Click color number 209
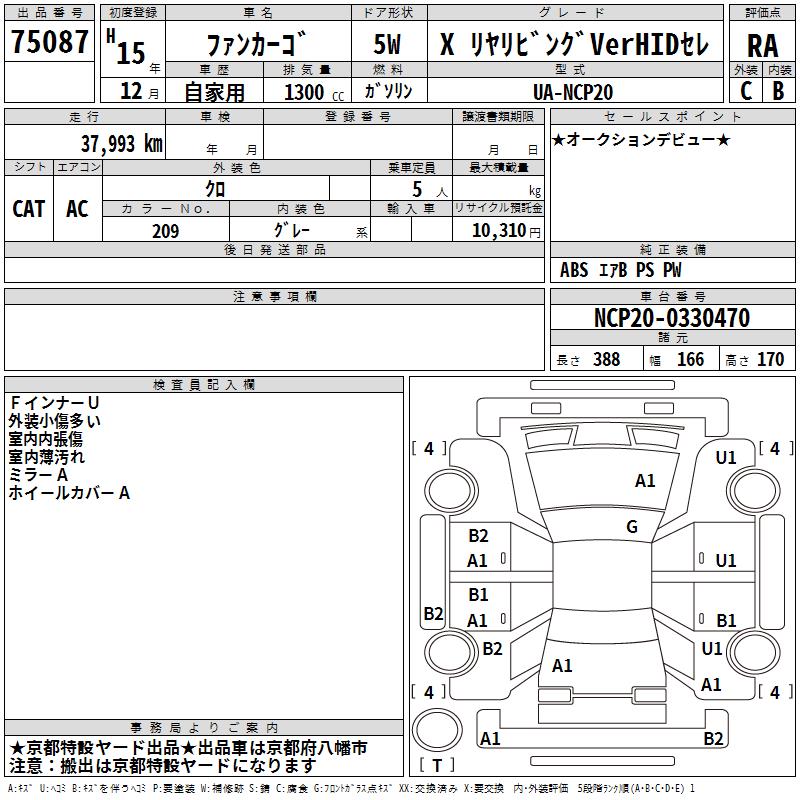Viewport: 800px width, 800px height. pyautogui.click(x=165, y=231)
